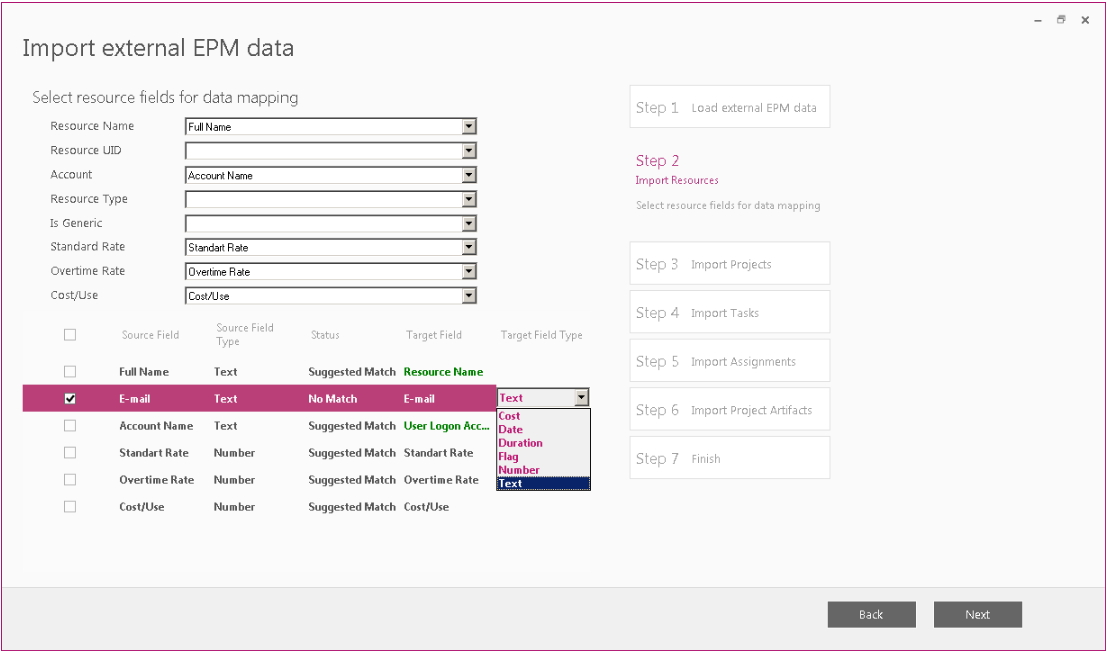Click the empty Resource UID field
Image resolution: width=1108 pixels, height=653 pixels.
pos(324,151)
